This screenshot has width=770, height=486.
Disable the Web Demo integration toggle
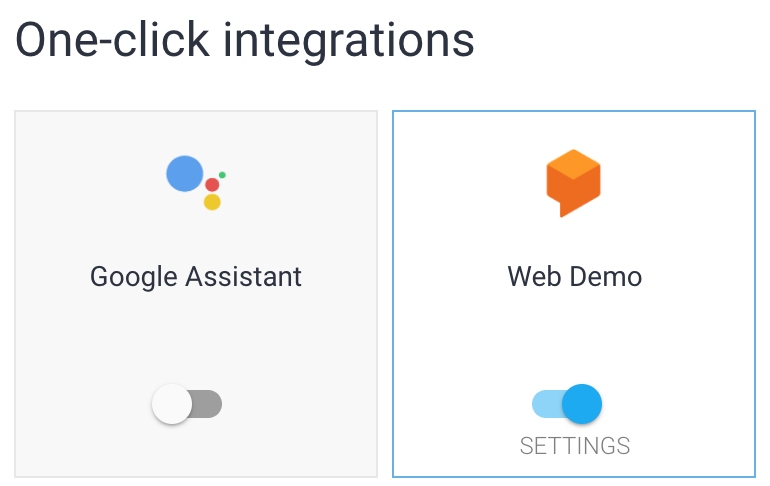pyautogui.click(x=567, y=404)
